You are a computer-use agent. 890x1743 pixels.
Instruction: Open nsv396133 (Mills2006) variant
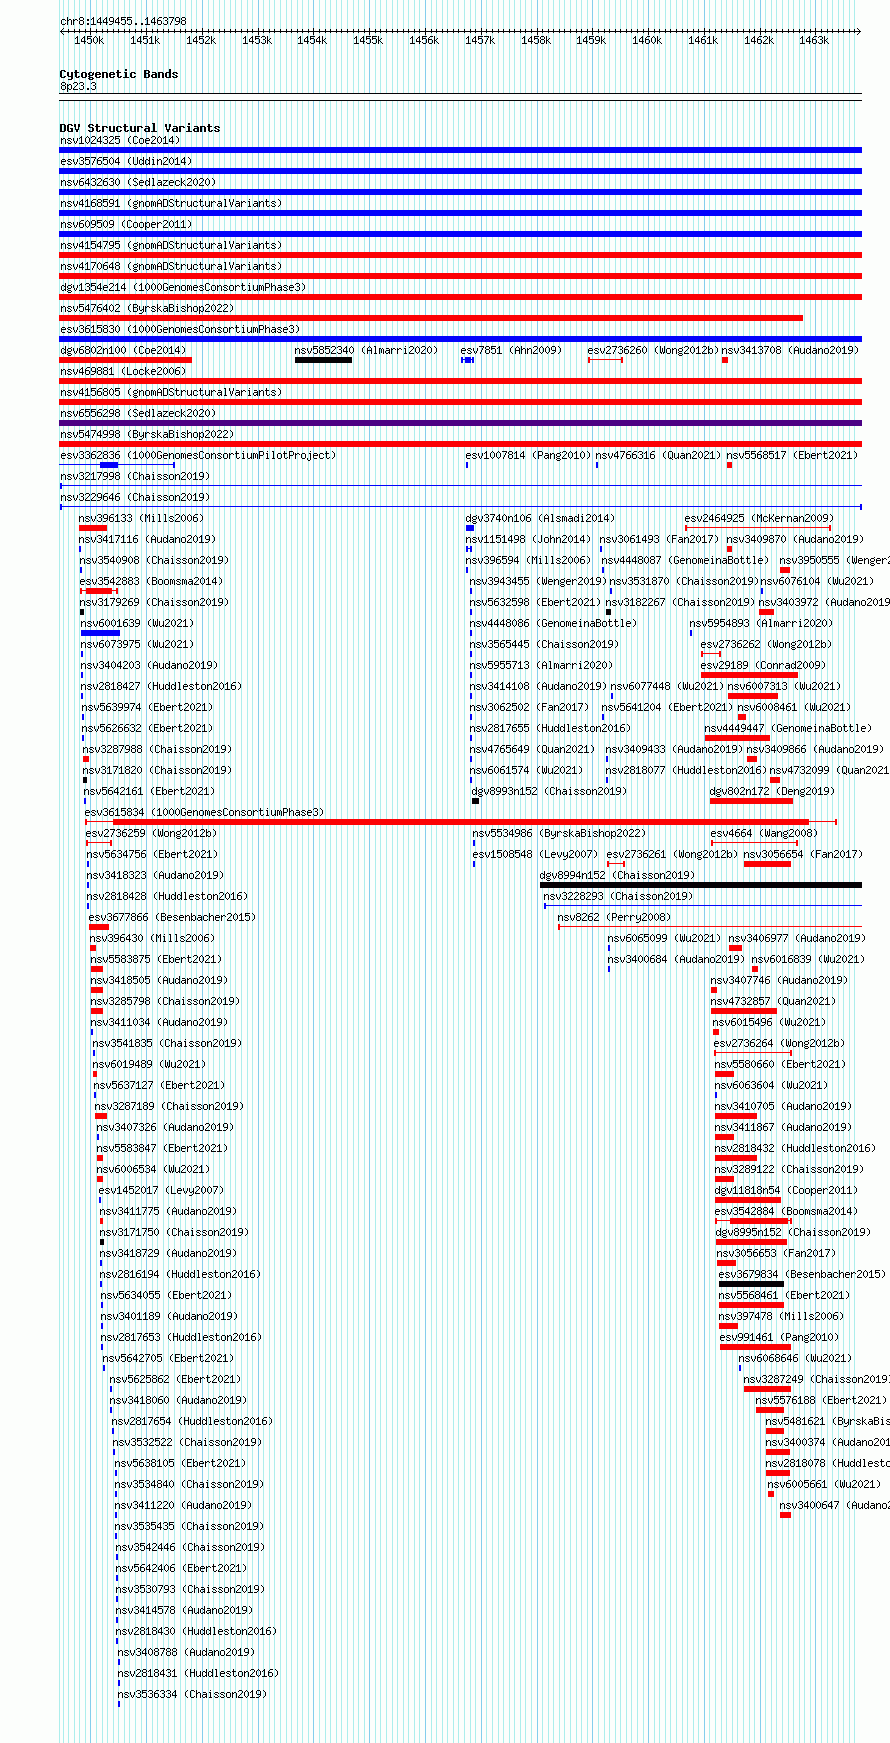click(141, 518)
